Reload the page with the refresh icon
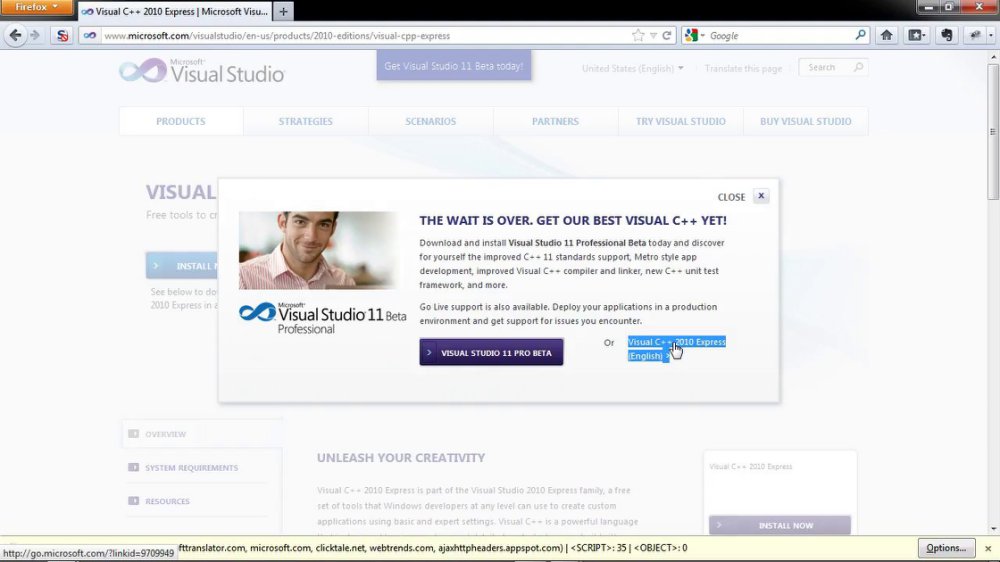 pos(666,36)
